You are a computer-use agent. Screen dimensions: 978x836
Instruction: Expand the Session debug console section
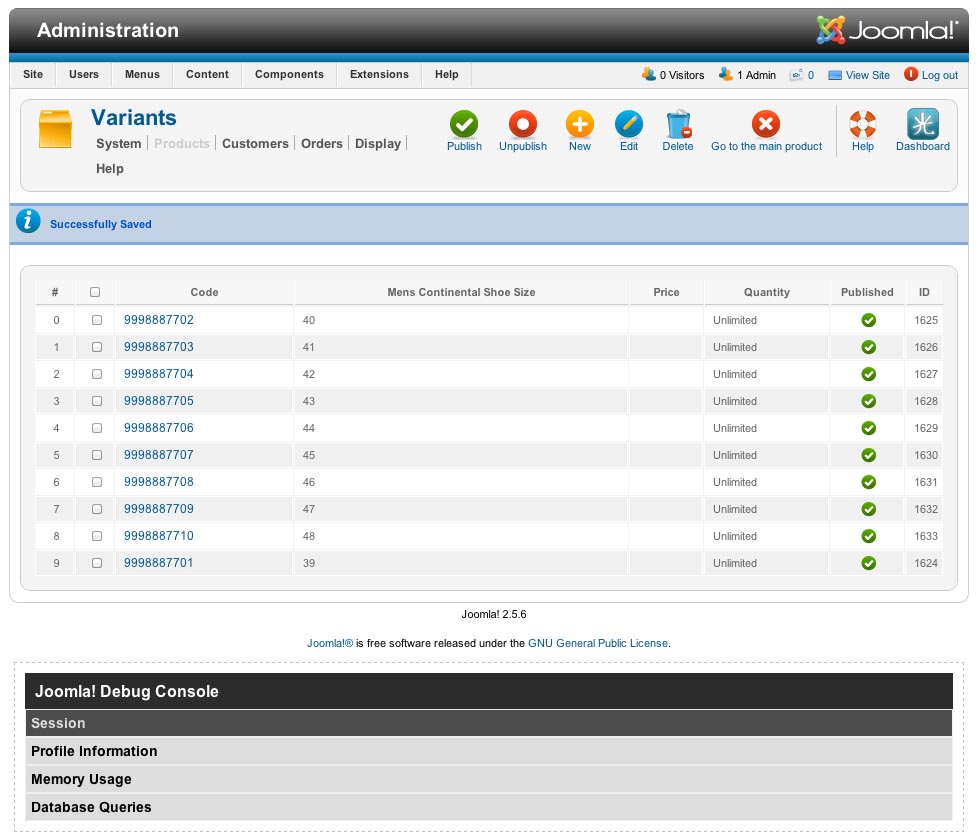click(58, 723)
